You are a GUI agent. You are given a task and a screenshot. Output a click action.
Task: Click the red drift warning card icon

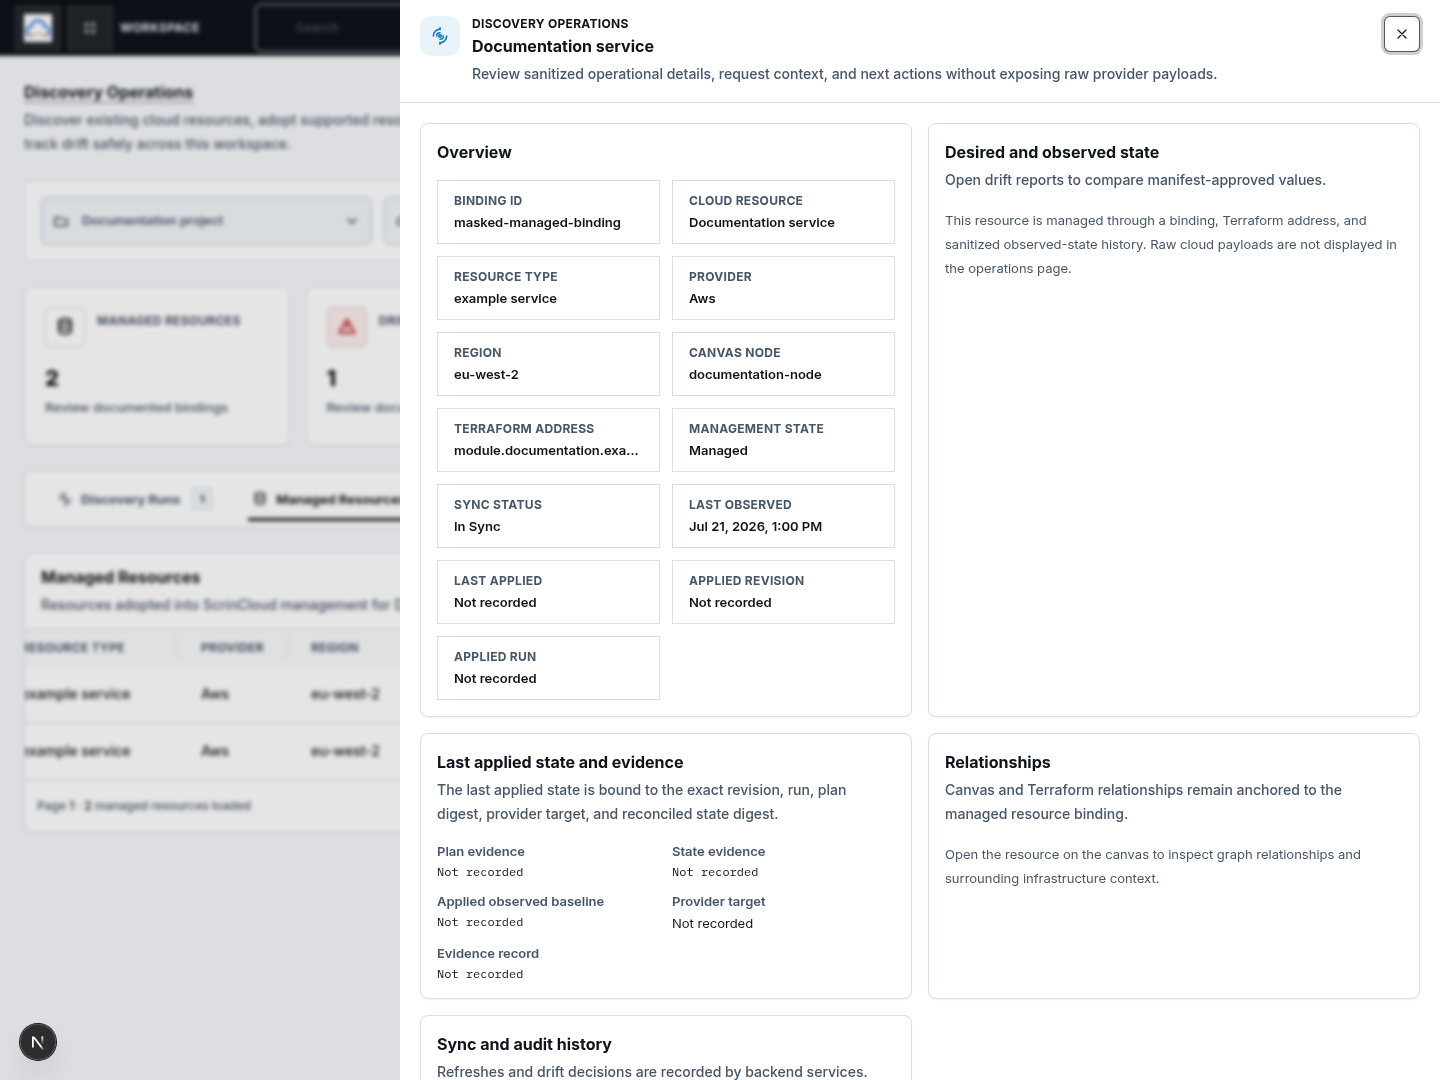[346, 327]
